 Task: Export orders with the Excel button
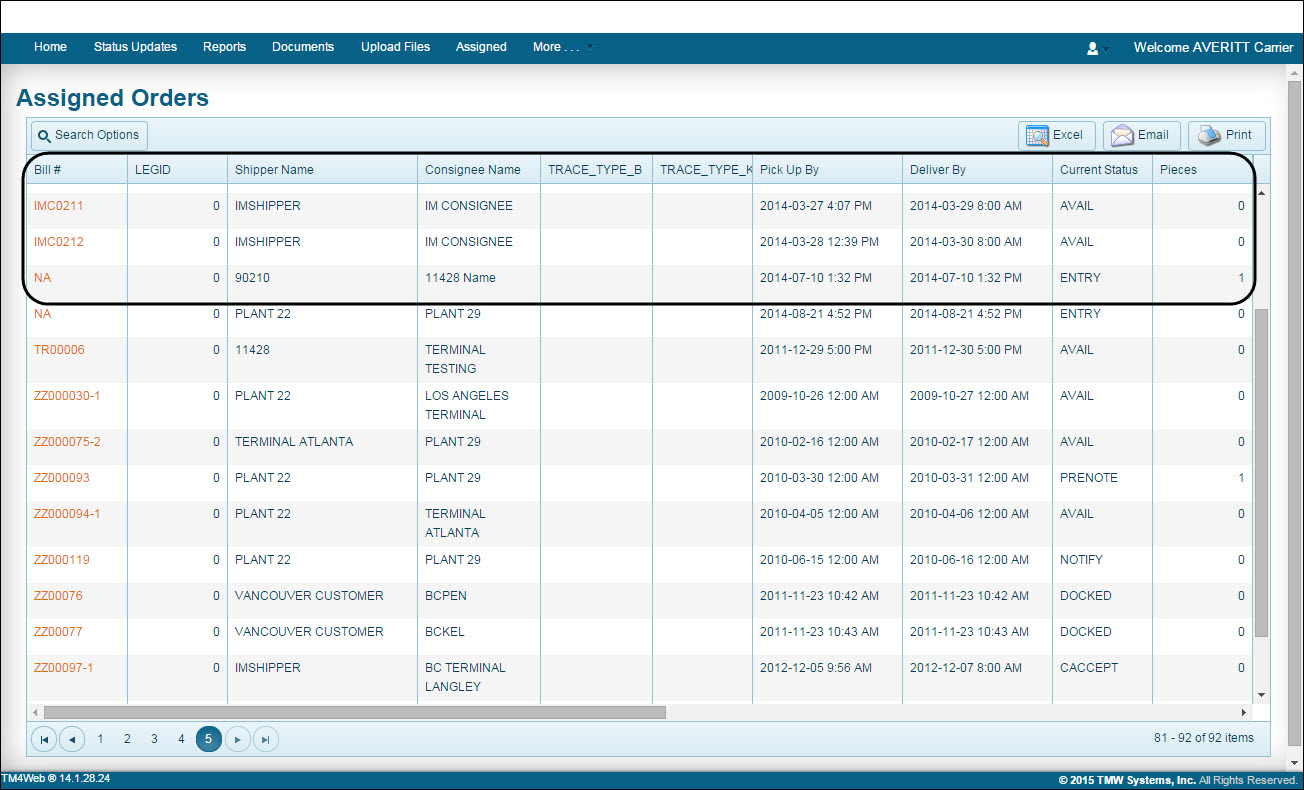click(x=1056, y=135)
